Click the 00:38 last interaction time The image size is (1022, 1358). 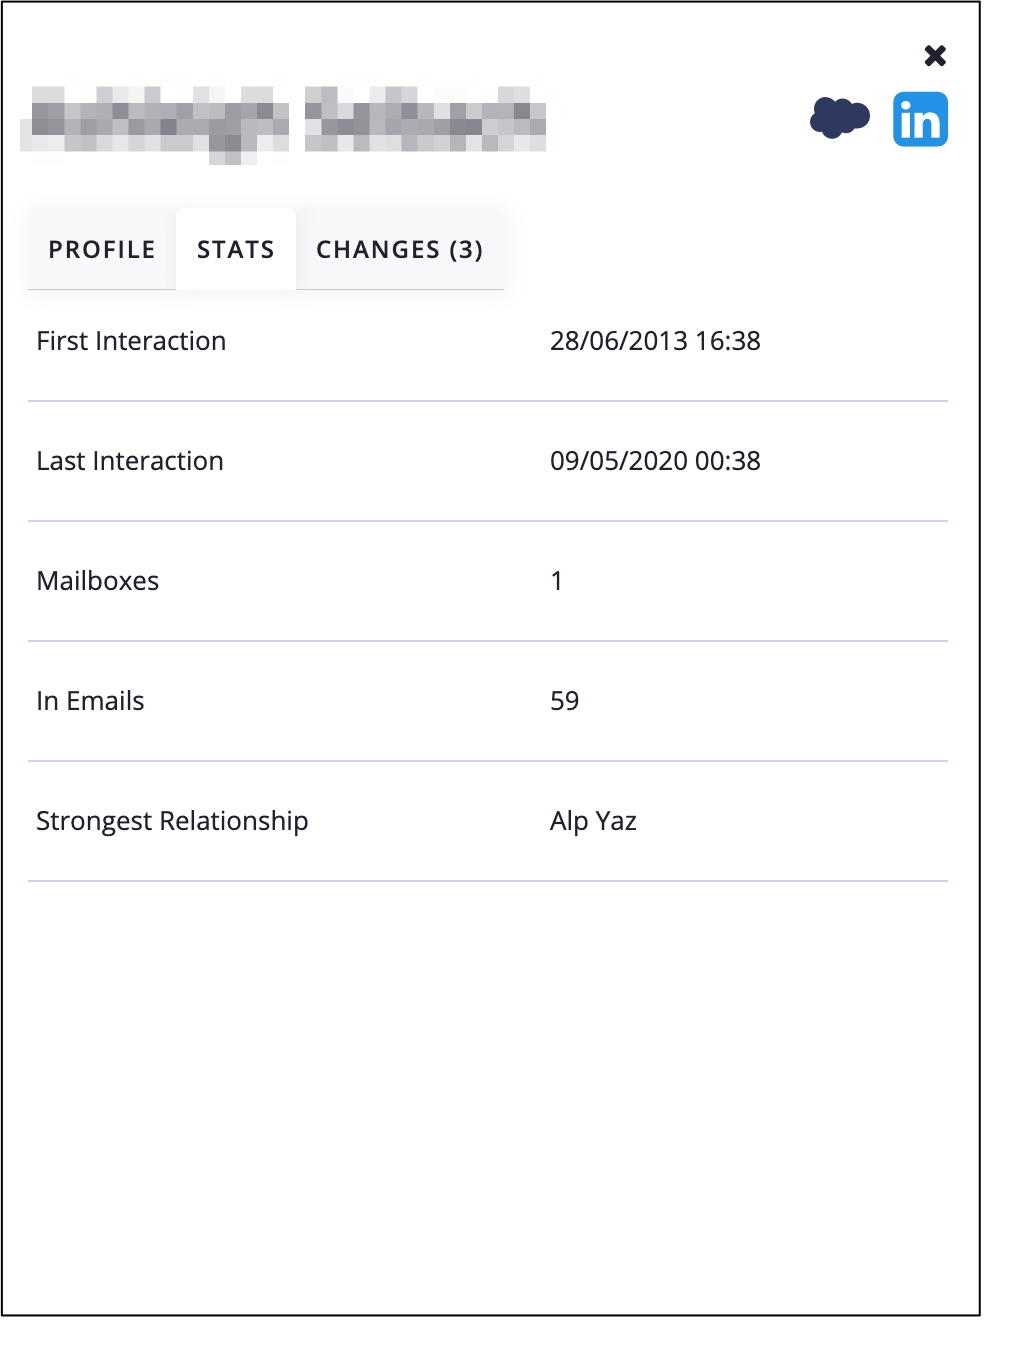point(728,461)
